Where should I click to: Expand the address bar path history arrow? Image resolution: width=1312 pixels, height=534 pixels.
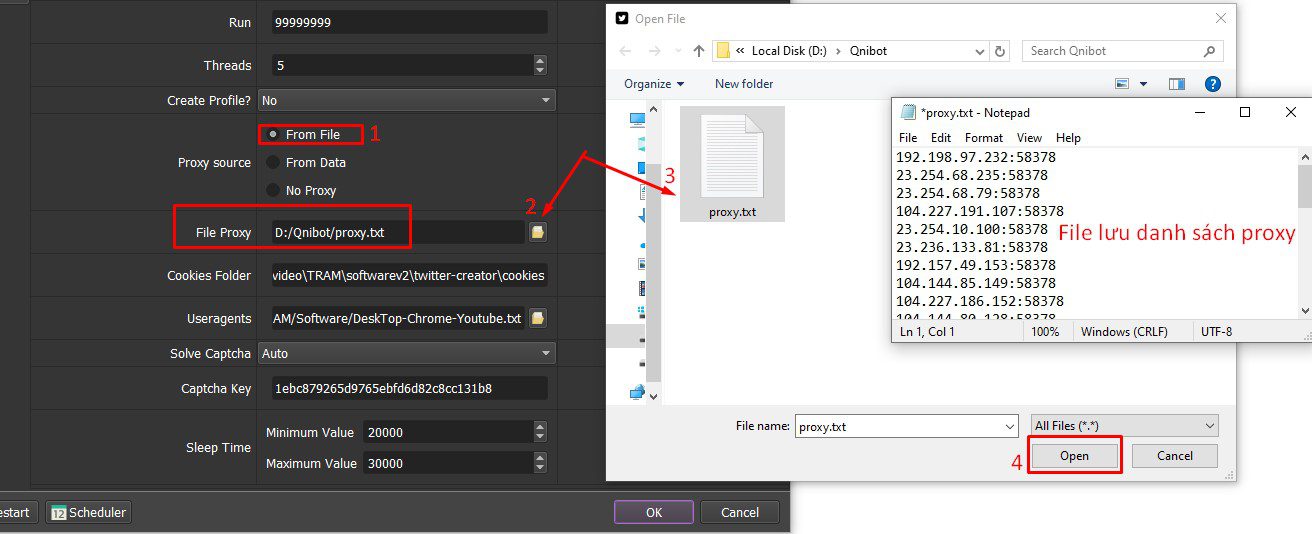(x=979, y=51)
